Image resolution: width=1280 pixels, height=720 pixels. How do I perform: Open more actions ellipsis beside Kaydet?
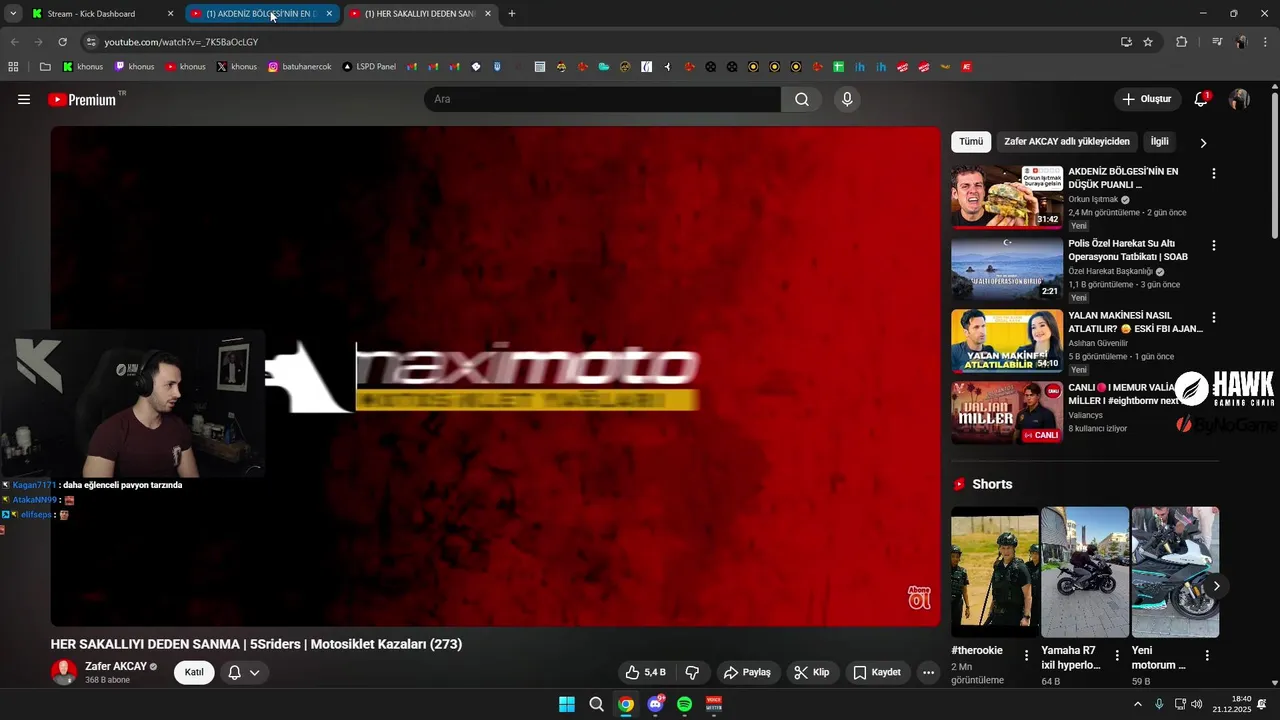point(928,672)
